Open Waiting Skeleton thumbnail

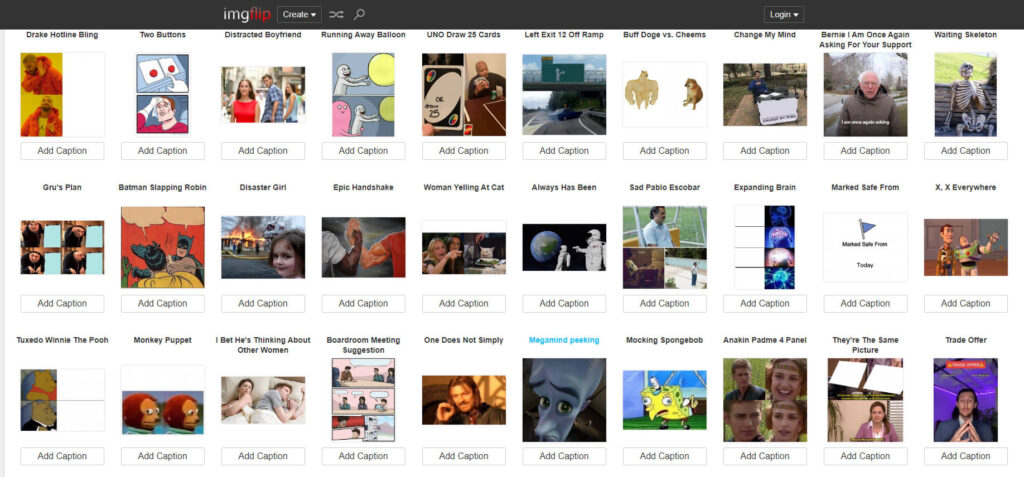point(966,95)
